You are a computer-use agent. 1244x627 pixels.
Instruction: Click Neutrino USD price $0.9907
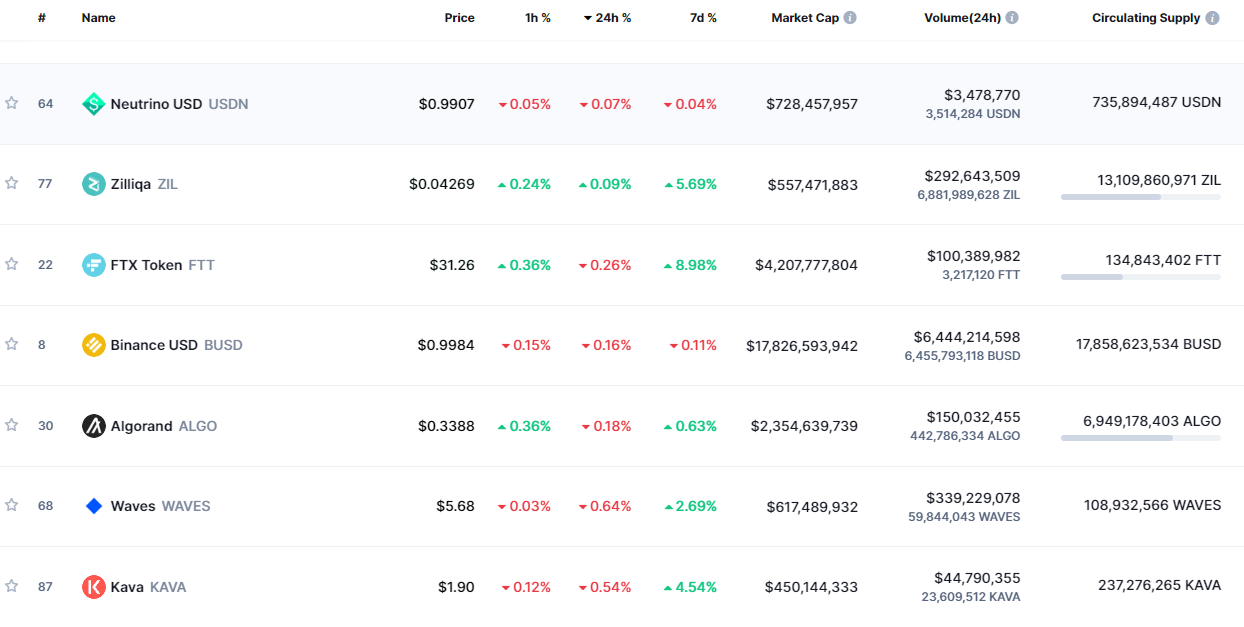(447, 104)
